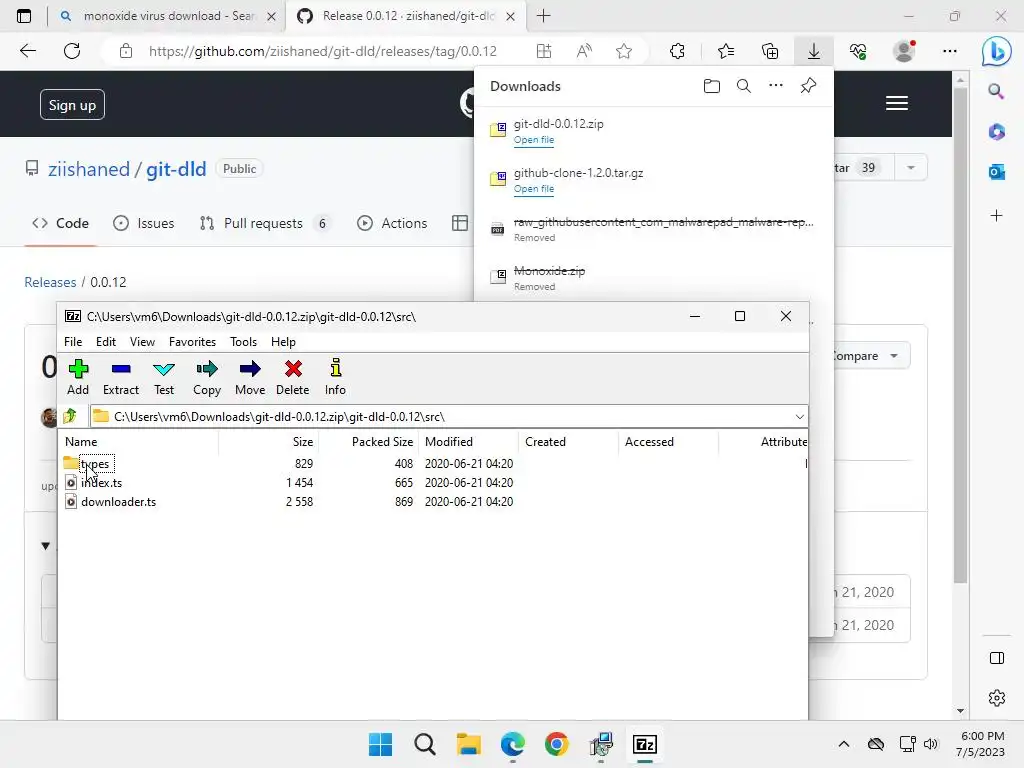Sort 7-Zip list by Modified column
The image size is (1024, 768).
point(468,441)
